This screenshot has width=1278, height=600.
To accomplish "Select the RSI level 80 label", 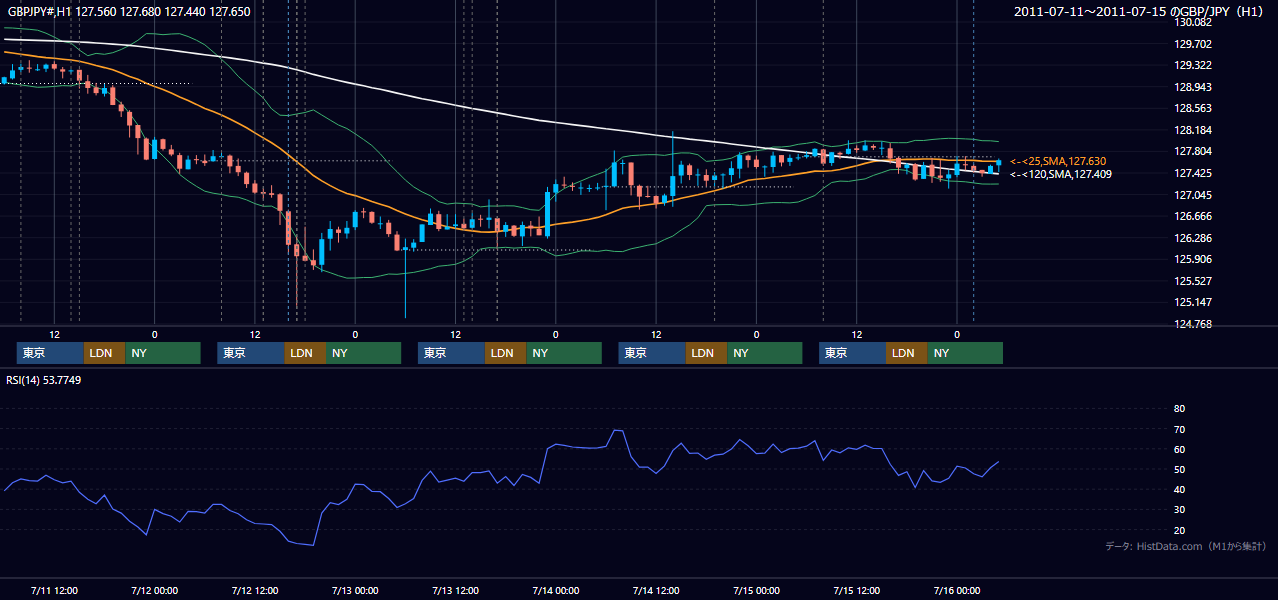I will (x=1179, y=409).
